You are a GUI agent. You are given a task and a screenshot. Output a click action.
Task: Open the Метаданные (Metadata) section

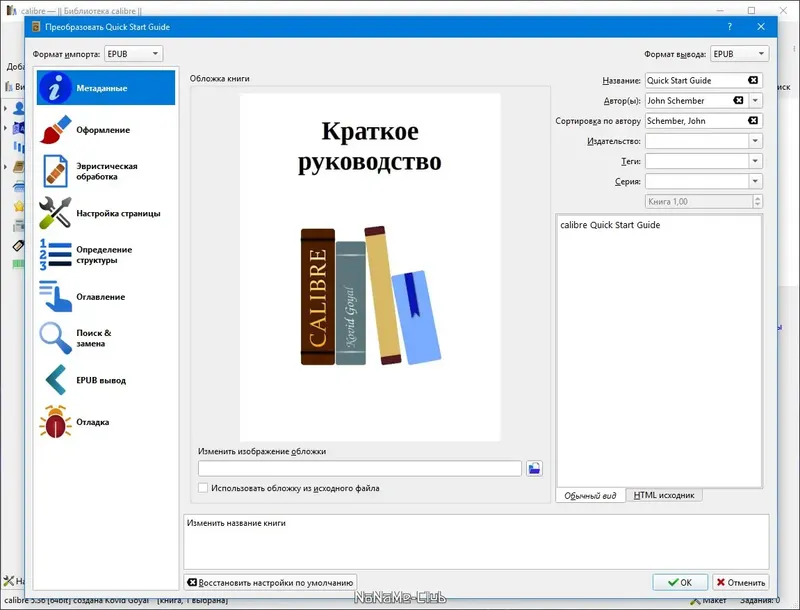click(100, 87)
